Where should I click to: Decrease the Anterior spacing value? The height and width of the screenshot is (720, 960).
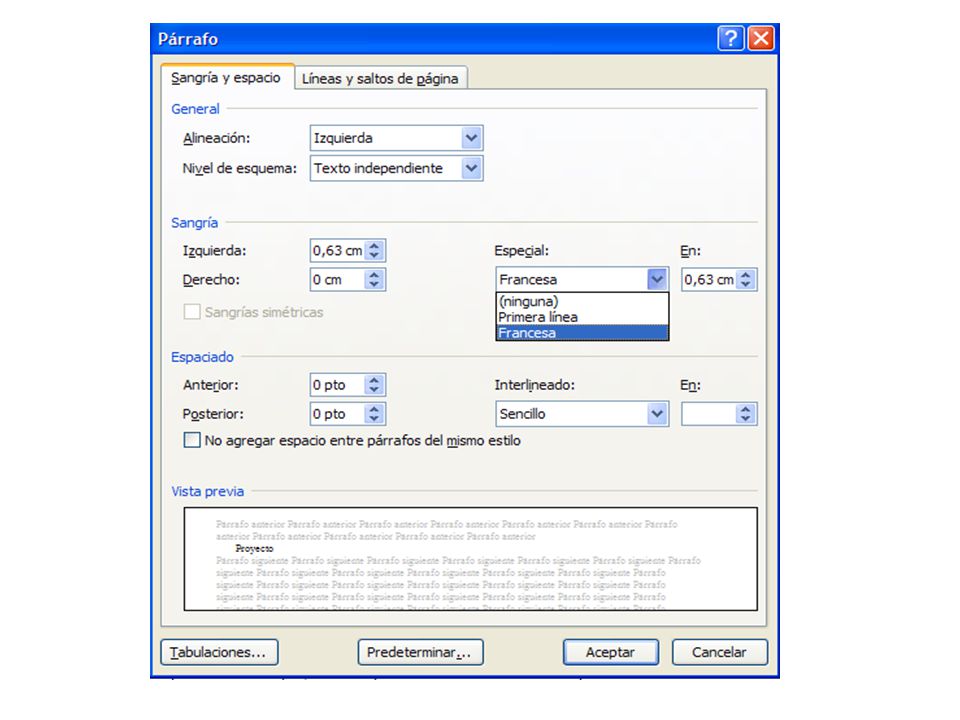click(x=375, y=391)
